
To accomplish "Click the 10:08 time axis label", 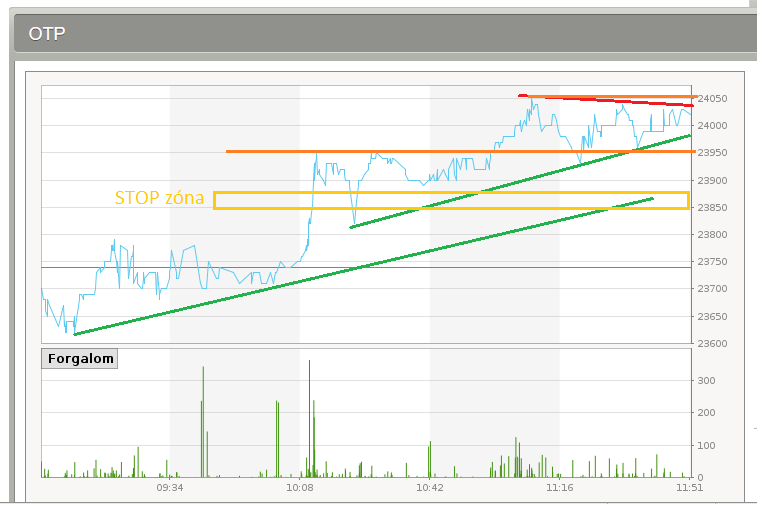I will coord(300,488).
